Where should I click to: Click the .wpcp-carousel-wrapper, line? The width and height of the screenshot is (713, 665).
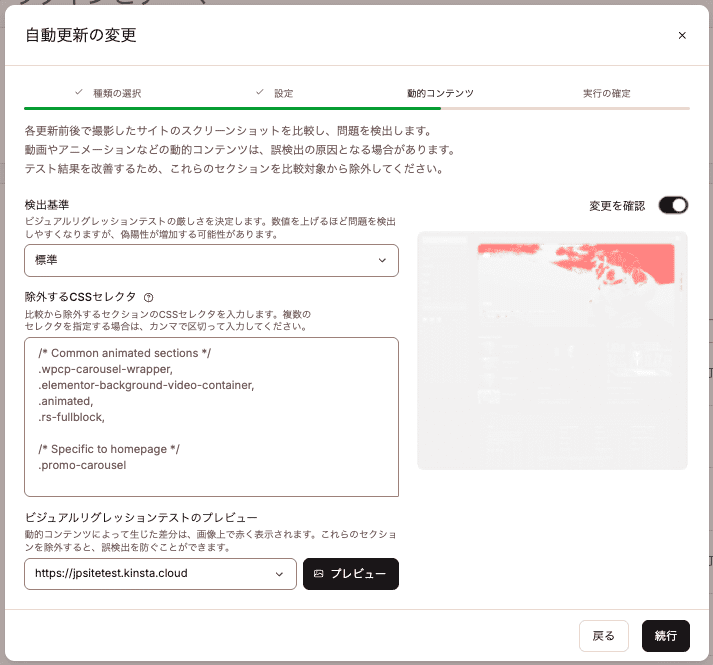coord(105,369)
